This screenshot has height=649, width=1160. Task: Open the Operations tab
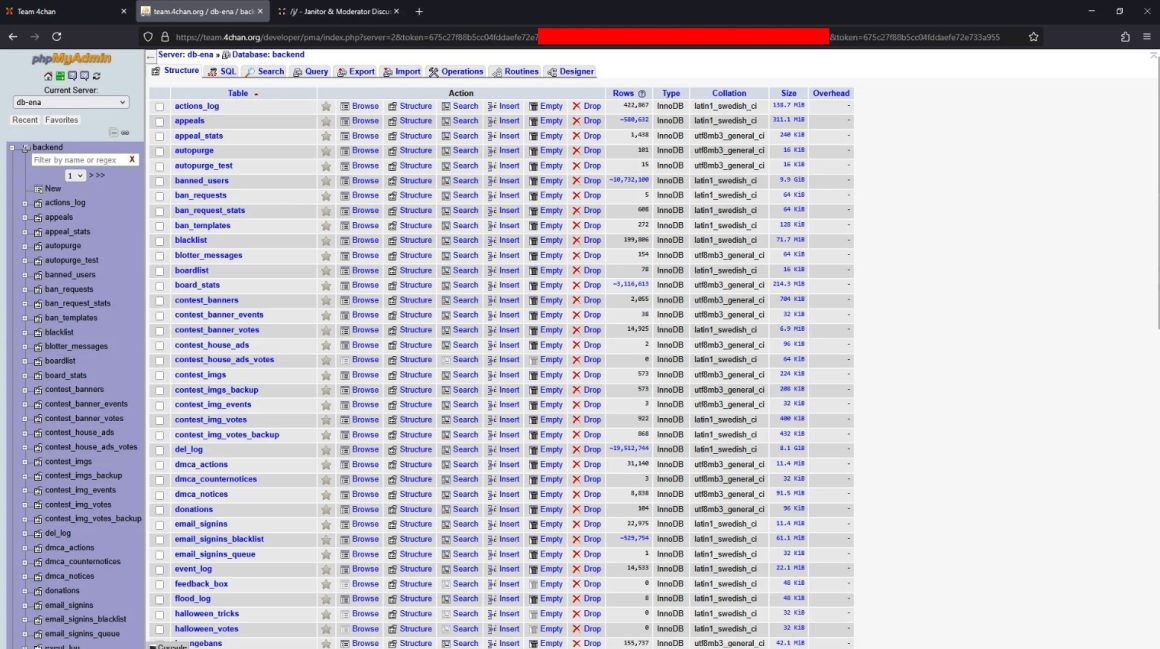[456, 72]
